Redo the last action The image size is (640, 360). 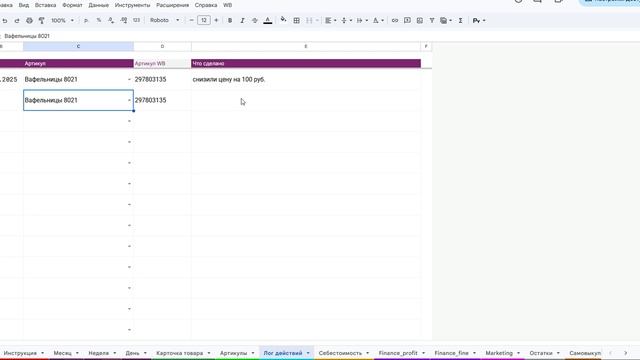pyautogui.click(x=17, y=20)
